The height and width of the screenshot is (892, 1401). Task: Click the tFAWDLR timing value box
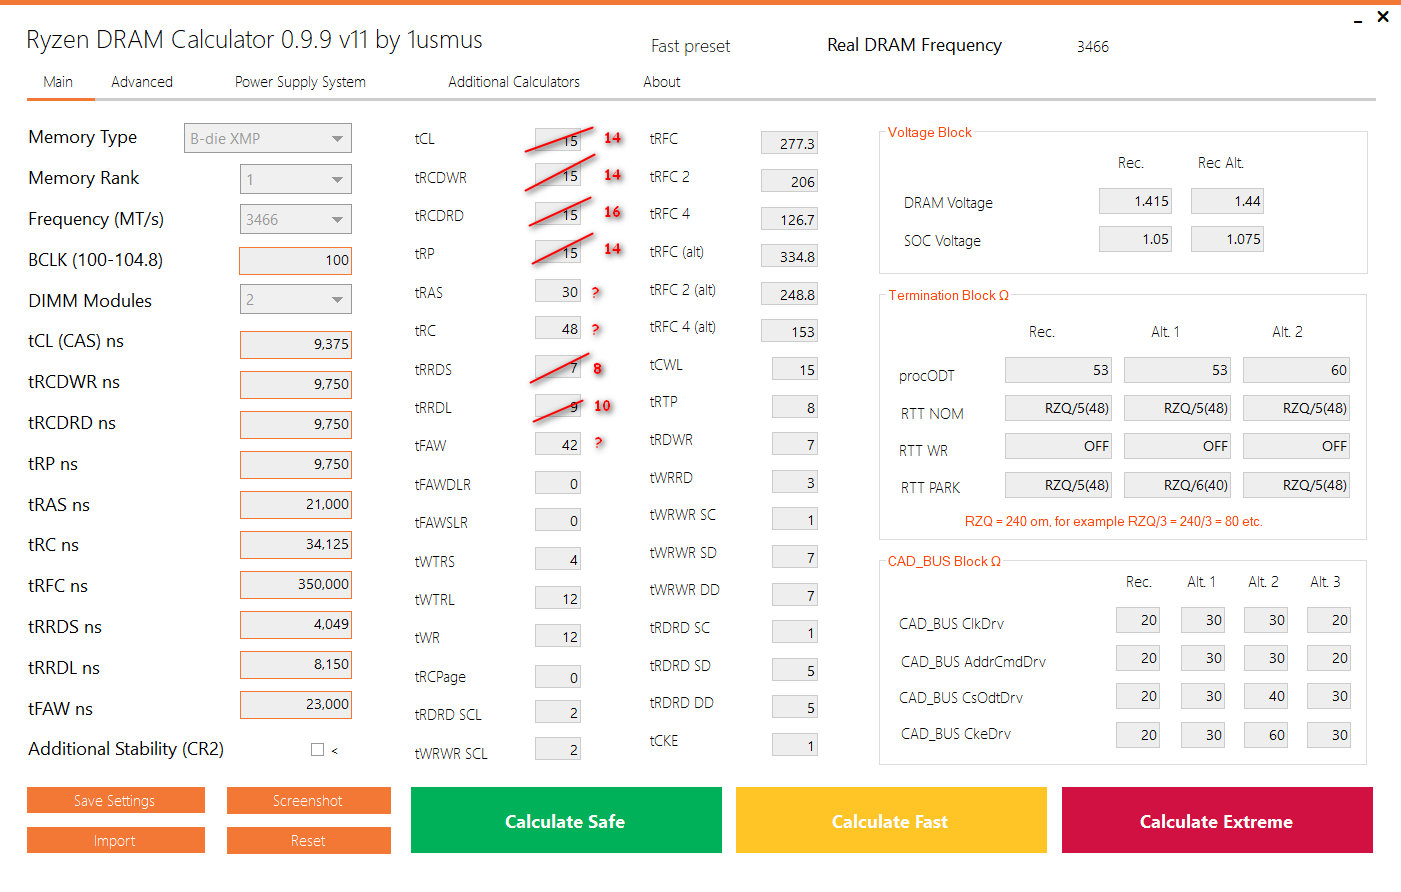click(558, 484)
